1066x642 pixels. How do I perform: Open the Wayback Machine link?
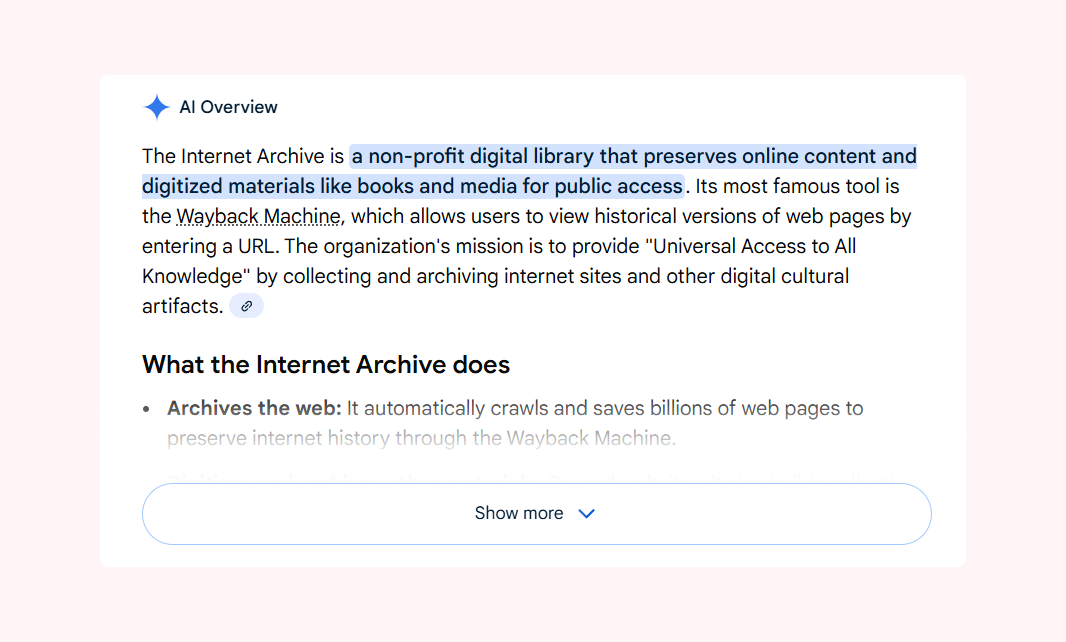tap(258, 216)
